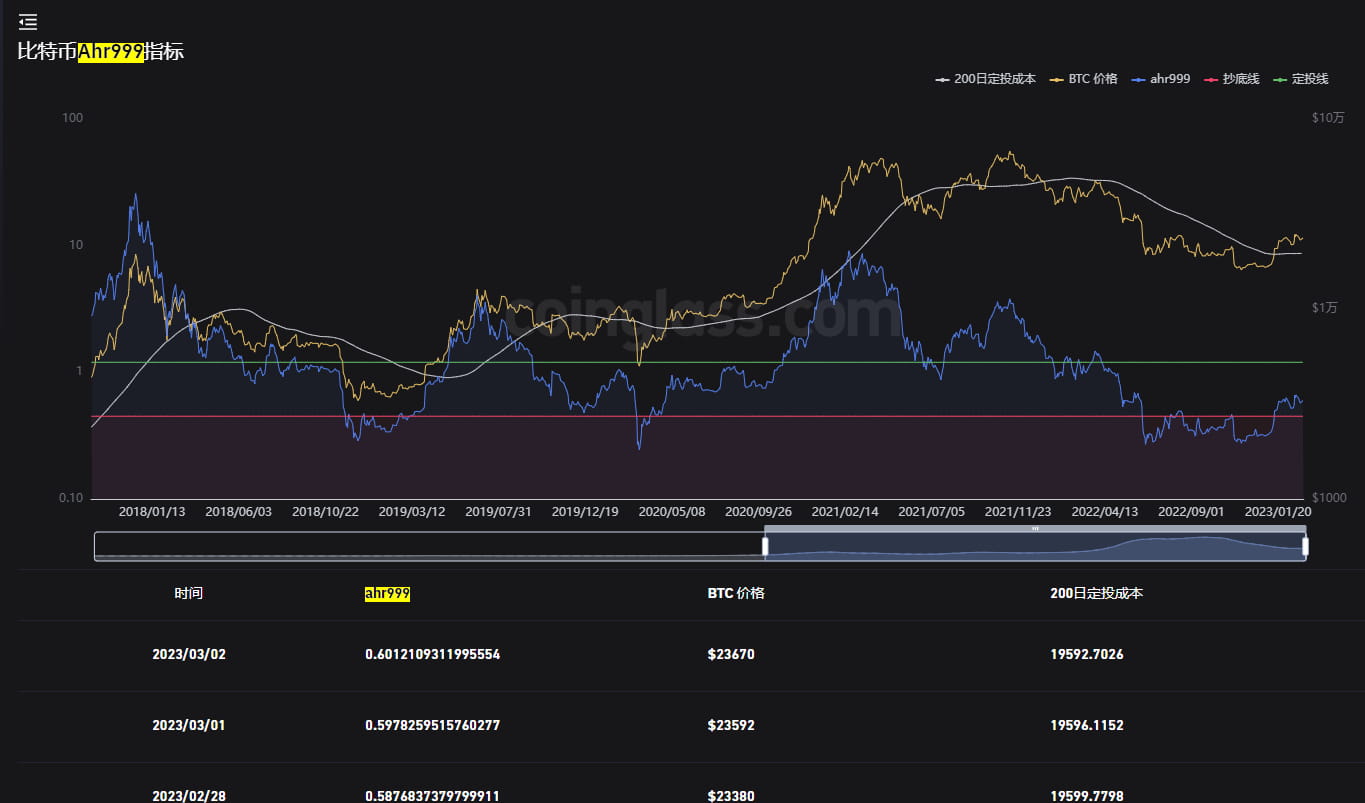Click the 比特币Ahr999指标 page title

pos(101,52)
